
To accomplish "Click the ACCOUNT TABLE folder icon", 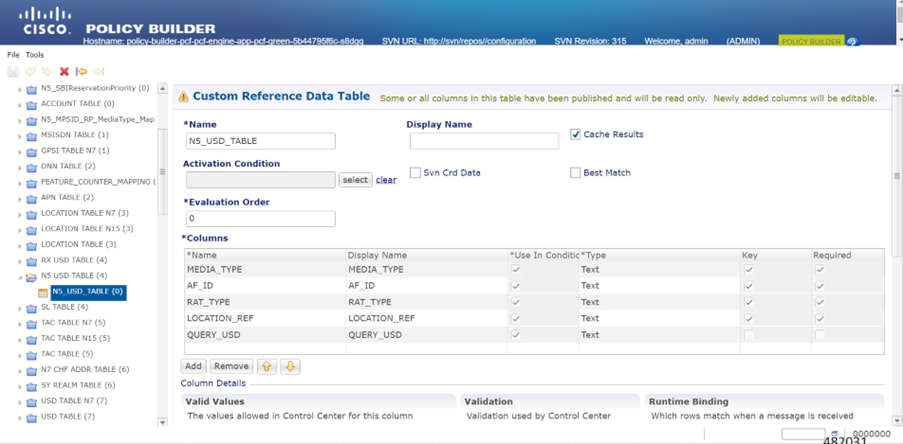I will (x=32, y=105).
